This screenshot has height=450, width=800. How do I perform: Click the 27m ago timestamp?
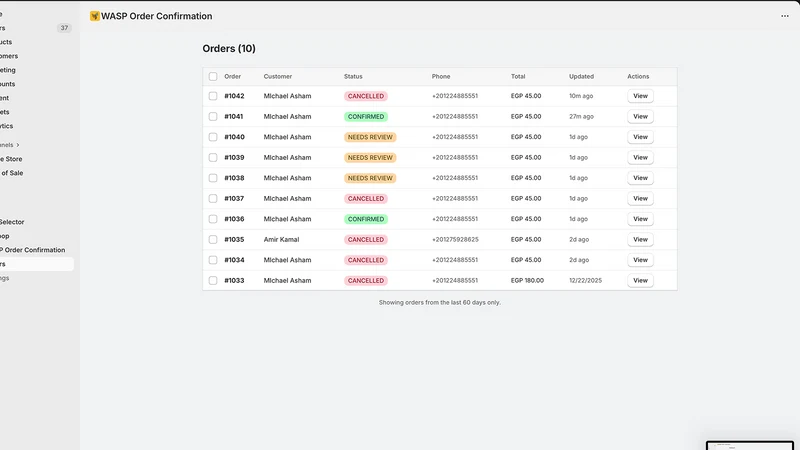(x=581, y=116)
